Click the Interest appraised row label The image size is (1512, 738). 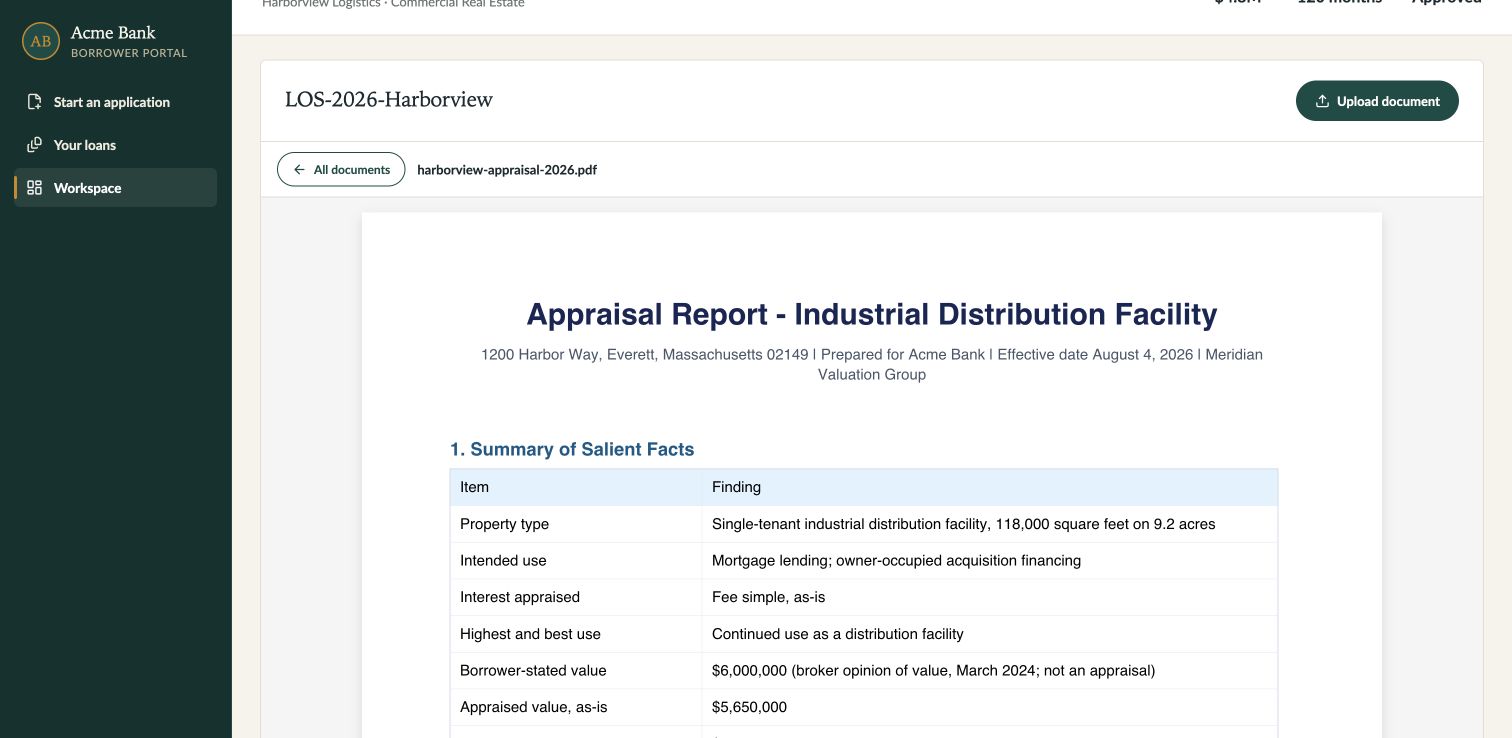(x=520, y=597)
